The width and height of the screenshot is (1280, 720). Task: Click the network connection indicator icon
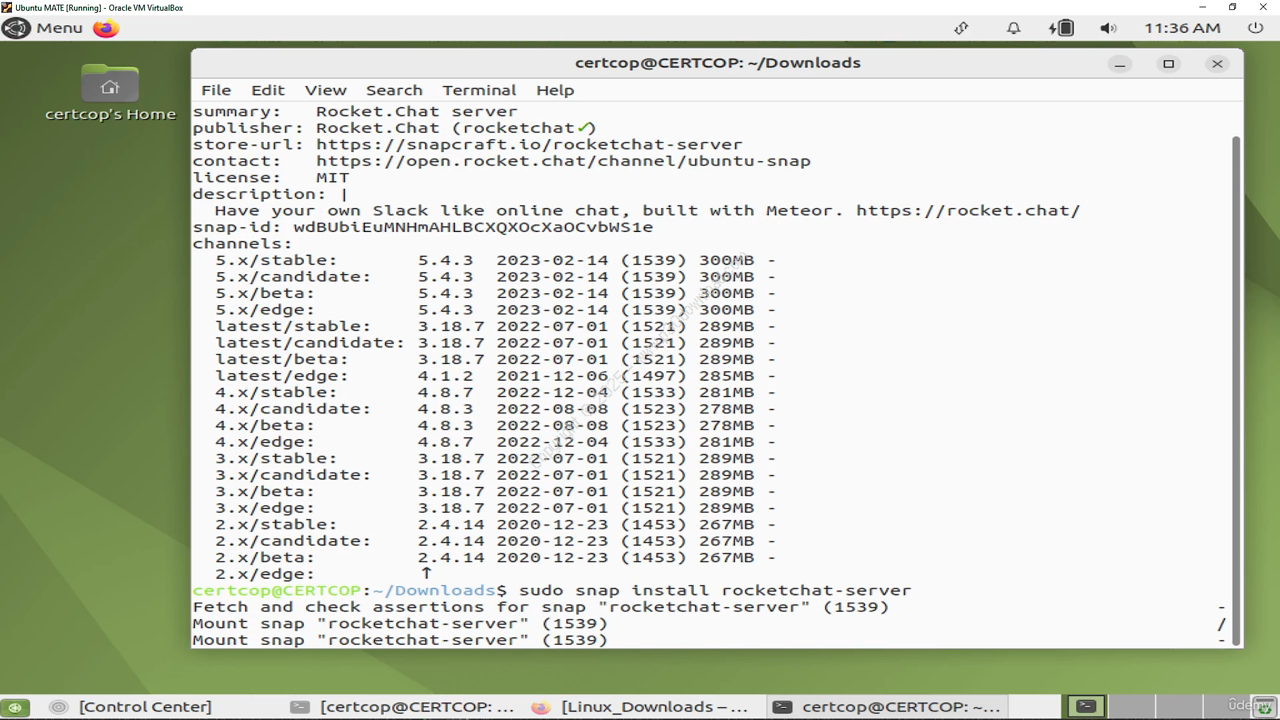point(961,28)
